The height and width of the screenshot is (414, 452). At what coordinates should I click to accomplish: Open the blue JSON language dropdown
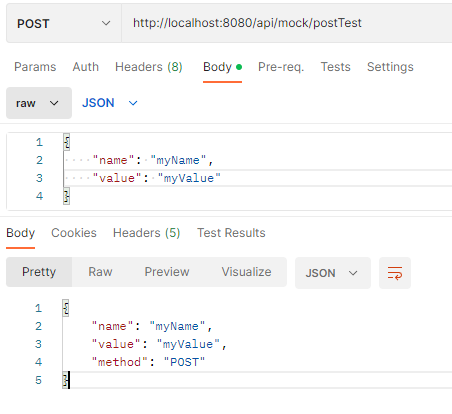pos(110,103)
